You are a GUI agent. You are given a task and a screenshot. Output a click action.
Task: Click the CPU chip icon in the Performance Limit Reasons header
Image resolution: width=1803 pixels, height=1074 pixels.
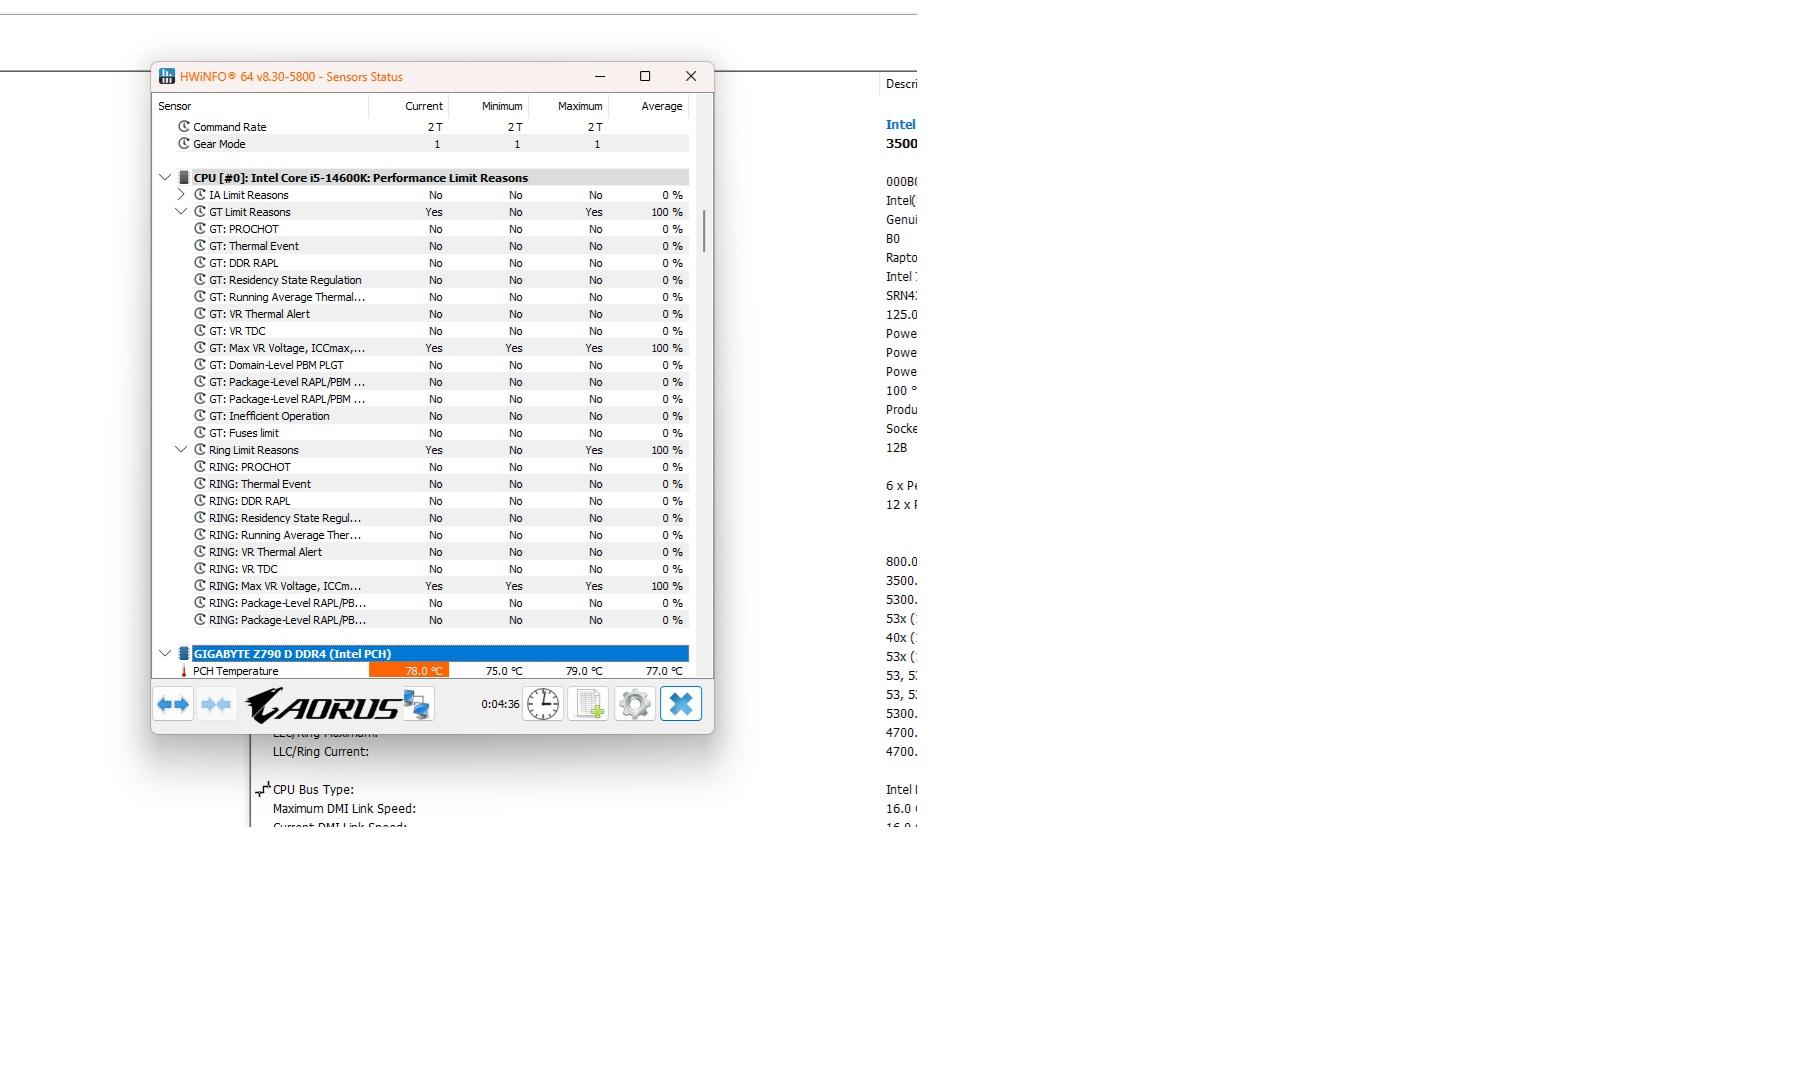(184, 178)
